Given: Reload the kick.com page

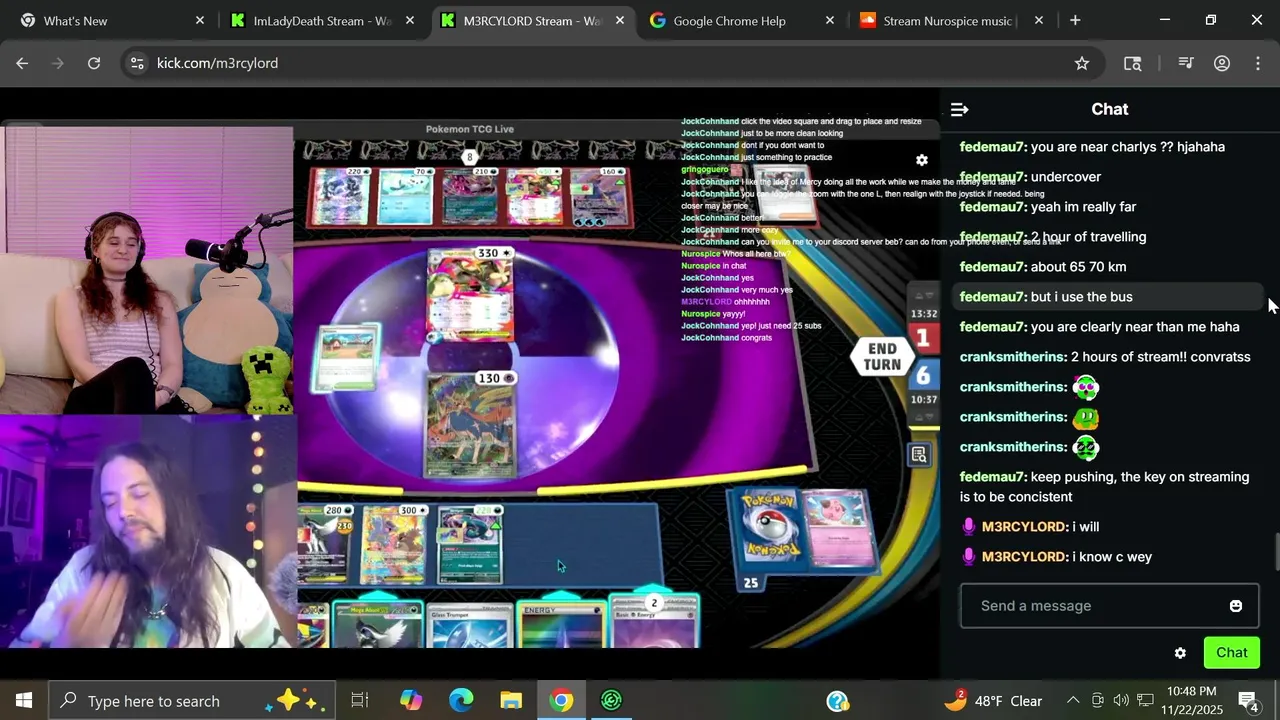Looking at the screenshot, I should [94, 63].
